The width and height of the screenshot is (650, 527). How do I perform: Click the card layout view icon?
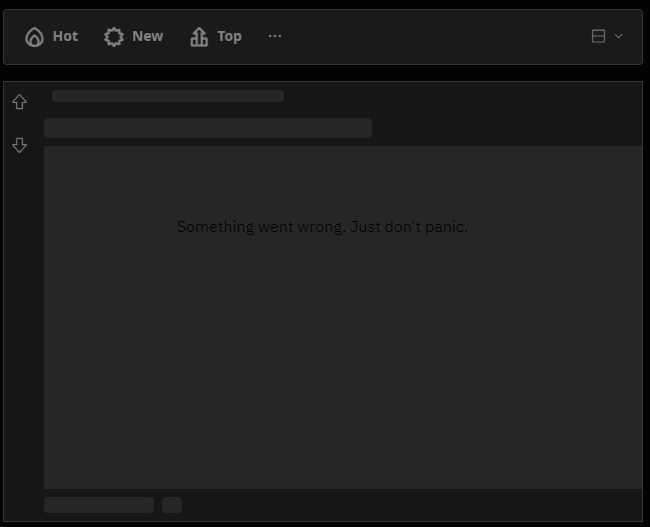click(x=598, y=36)
